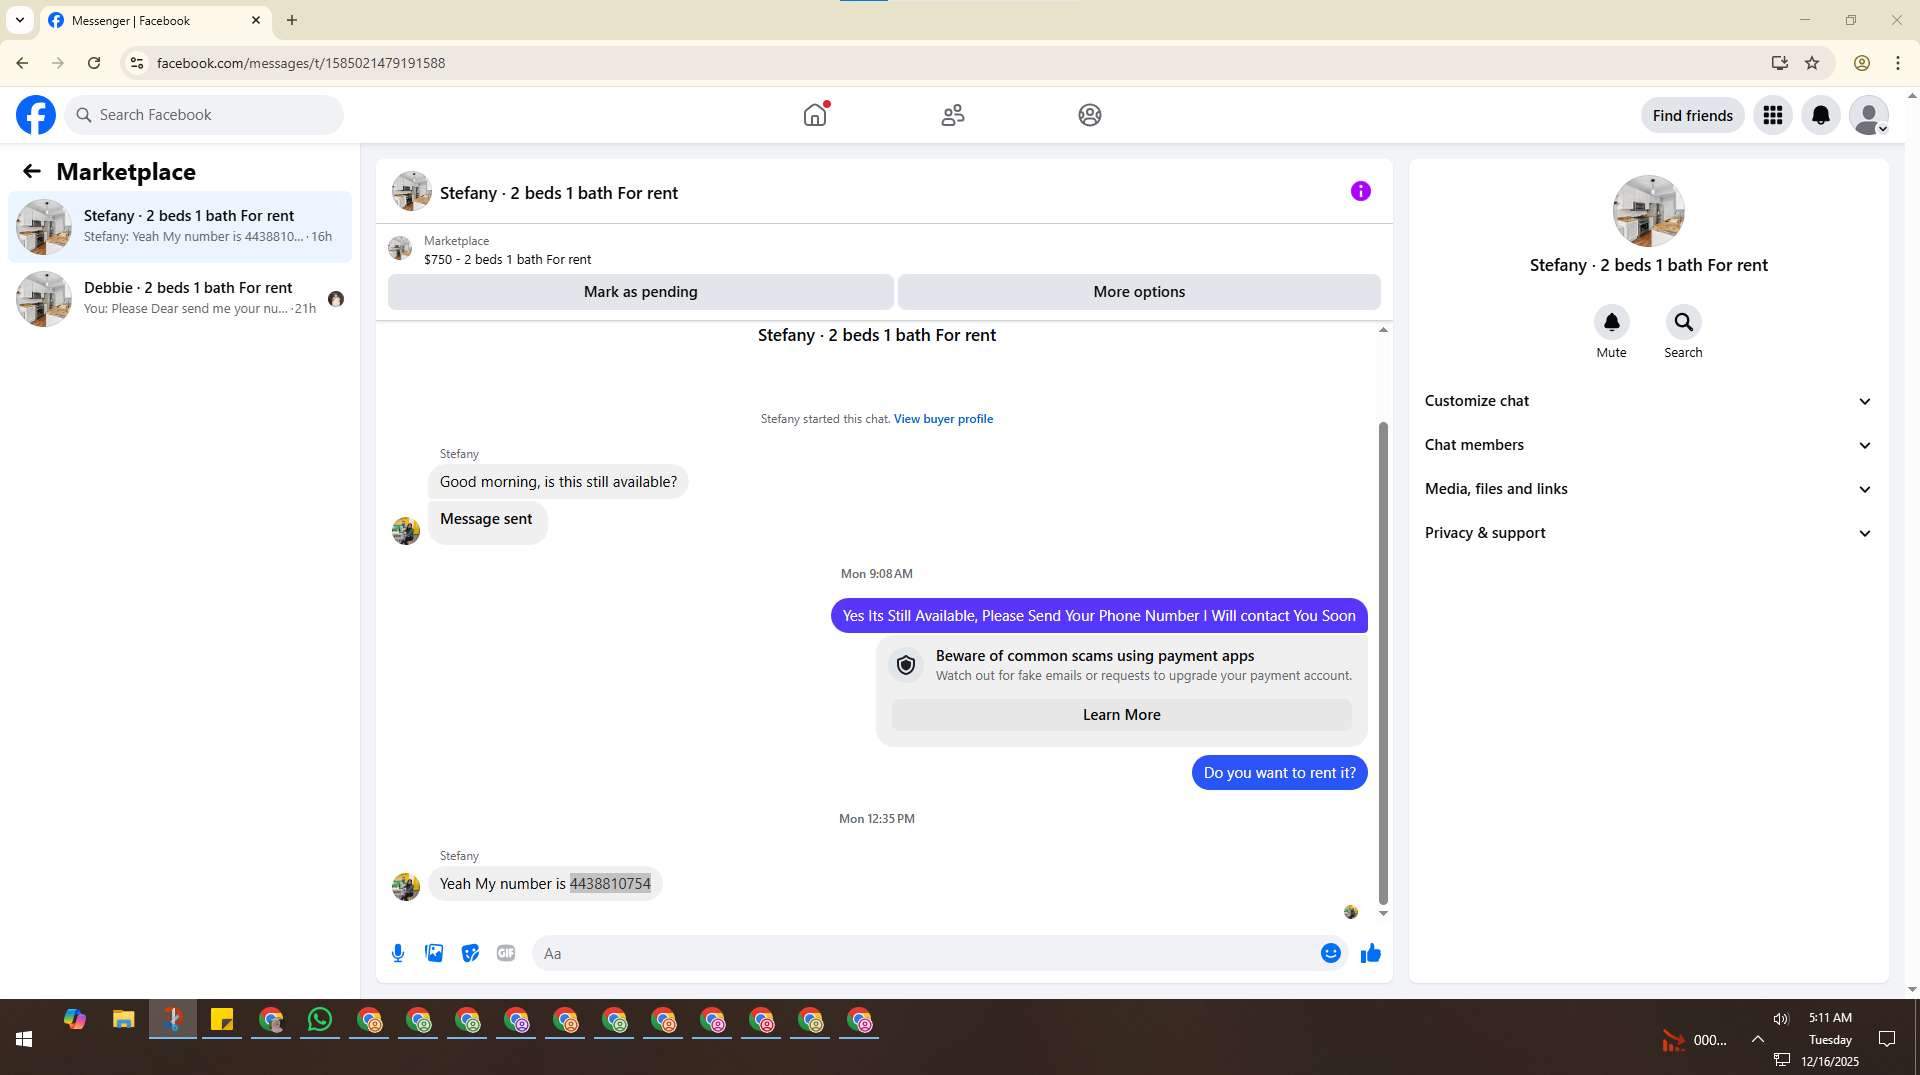Click the Aa message input field

(925, 953)
